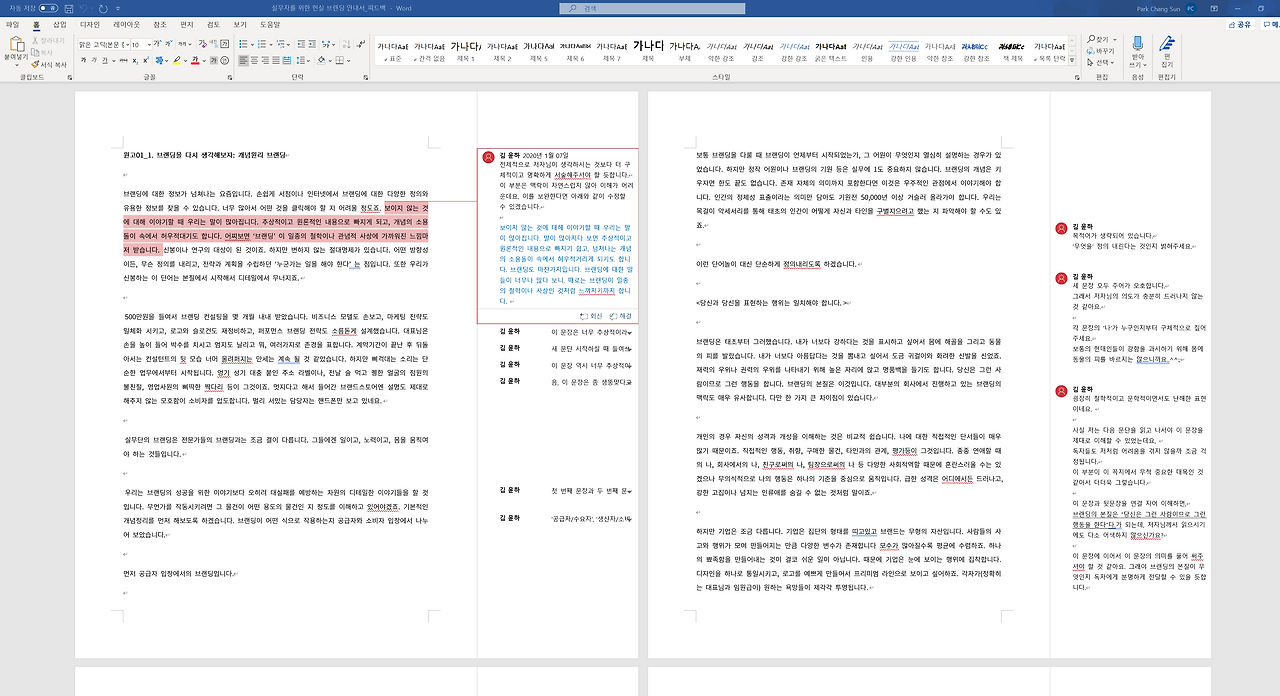Viewport: 1280px width, 696px height.
Task: Click the Undo arrow in title bar
Action: click(x=85, y=8)
